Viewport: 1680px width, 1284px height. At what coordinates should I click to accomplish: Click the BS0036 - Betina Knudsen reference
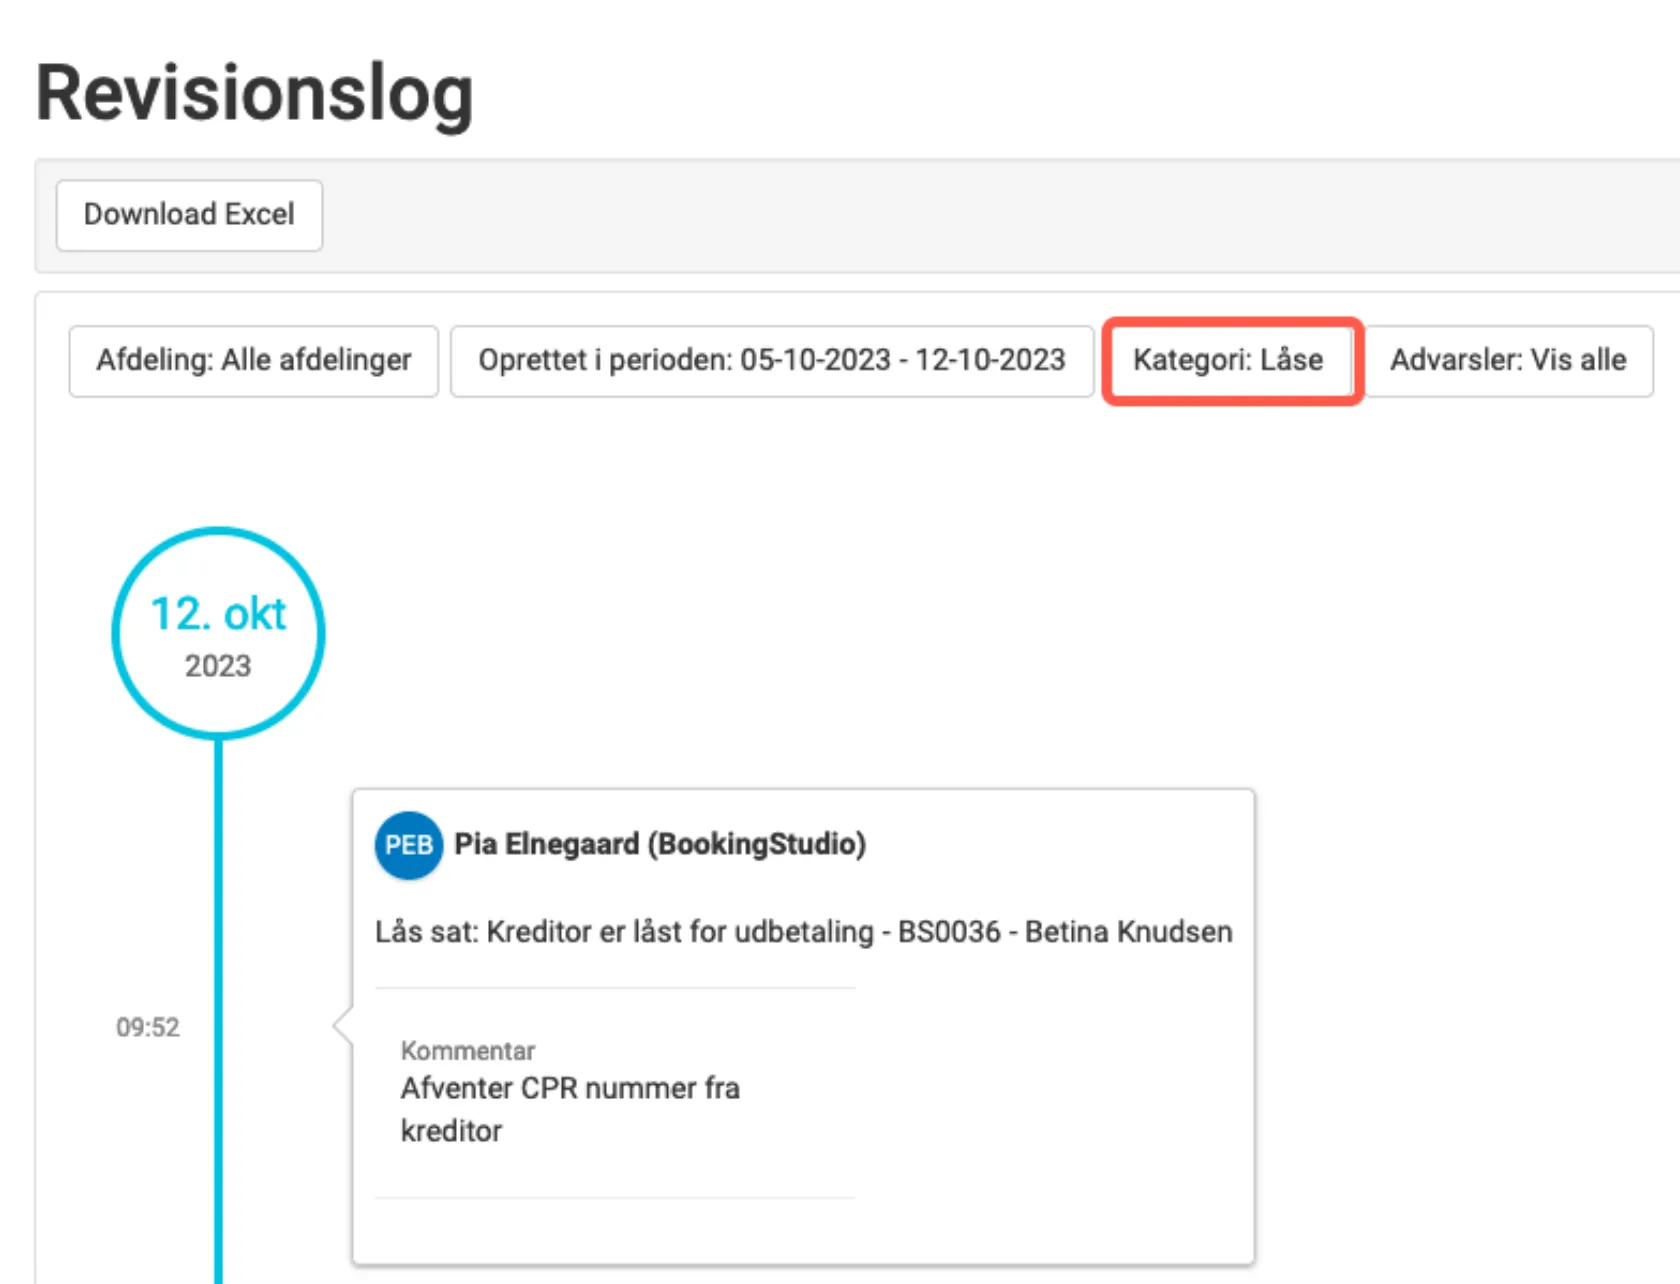point(1065,932)
